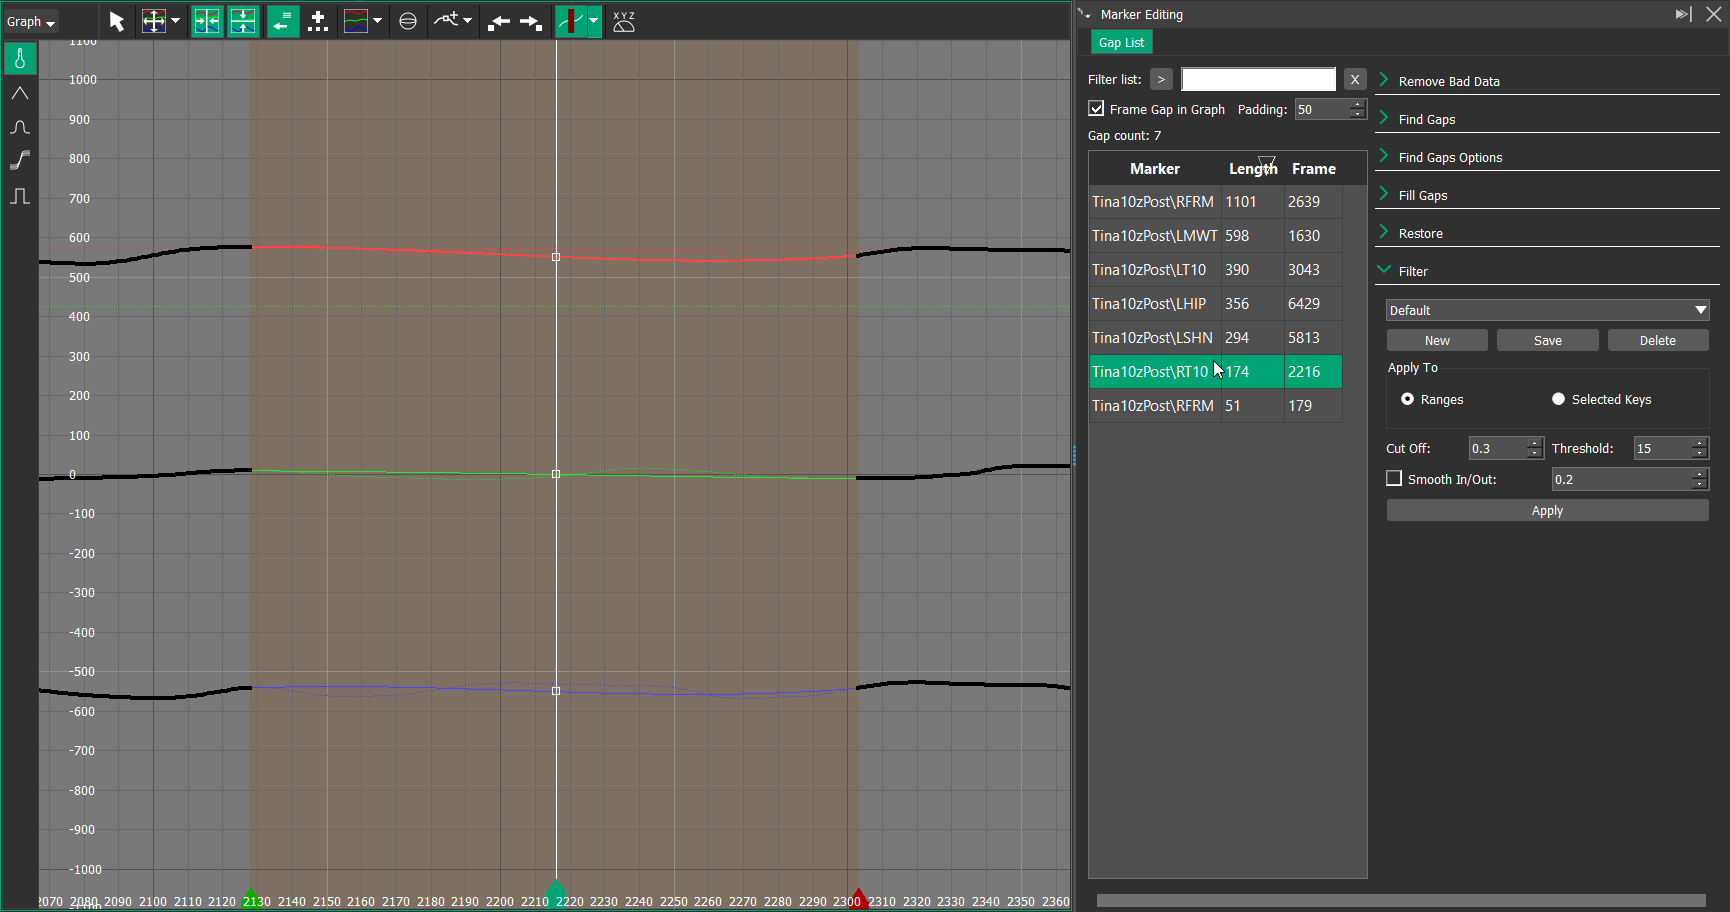Image resolution: width=1730 pixels, height=912 pixels.
Task: Click the Save filter preset button
Action: [1547, 340]
